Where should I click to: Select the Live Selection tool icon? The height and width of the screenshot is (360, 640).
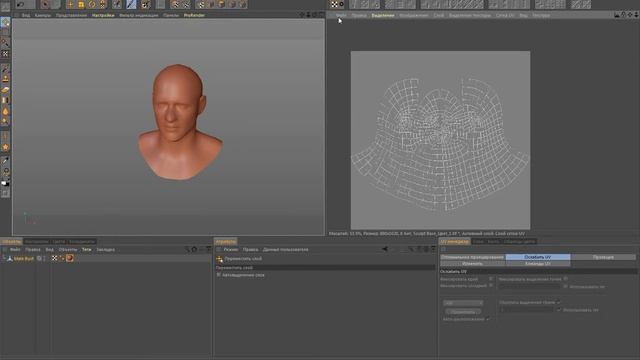click(45, 4)
